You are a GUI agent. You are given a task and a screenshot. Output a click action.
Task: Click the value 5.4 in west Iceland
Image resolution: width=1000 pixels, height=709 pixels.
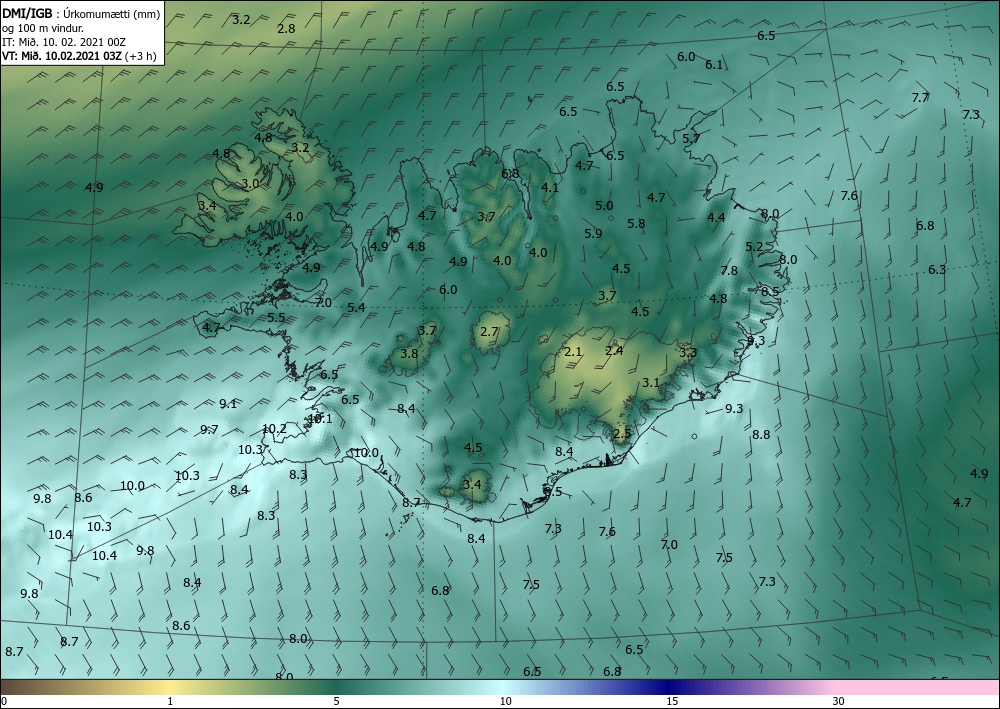[x=356, y=308]
